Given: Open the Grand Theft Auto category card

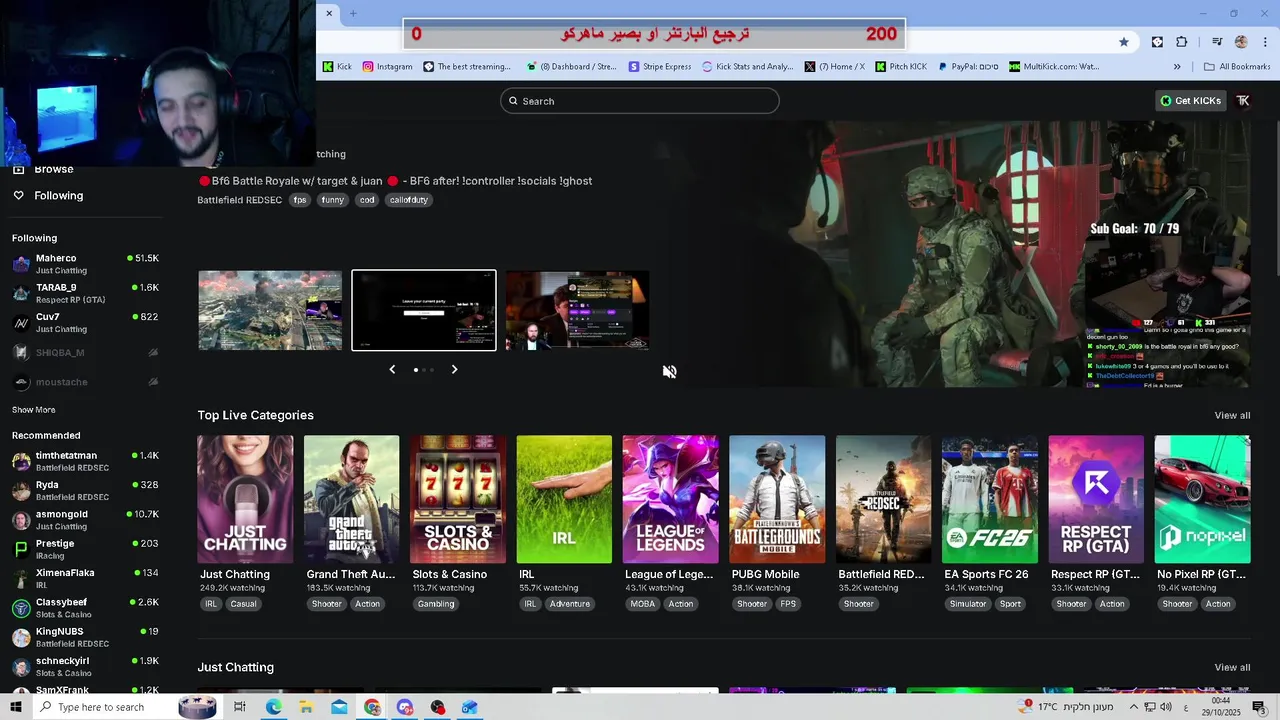Looking at the screenshot, I should (x=351, y=499).
